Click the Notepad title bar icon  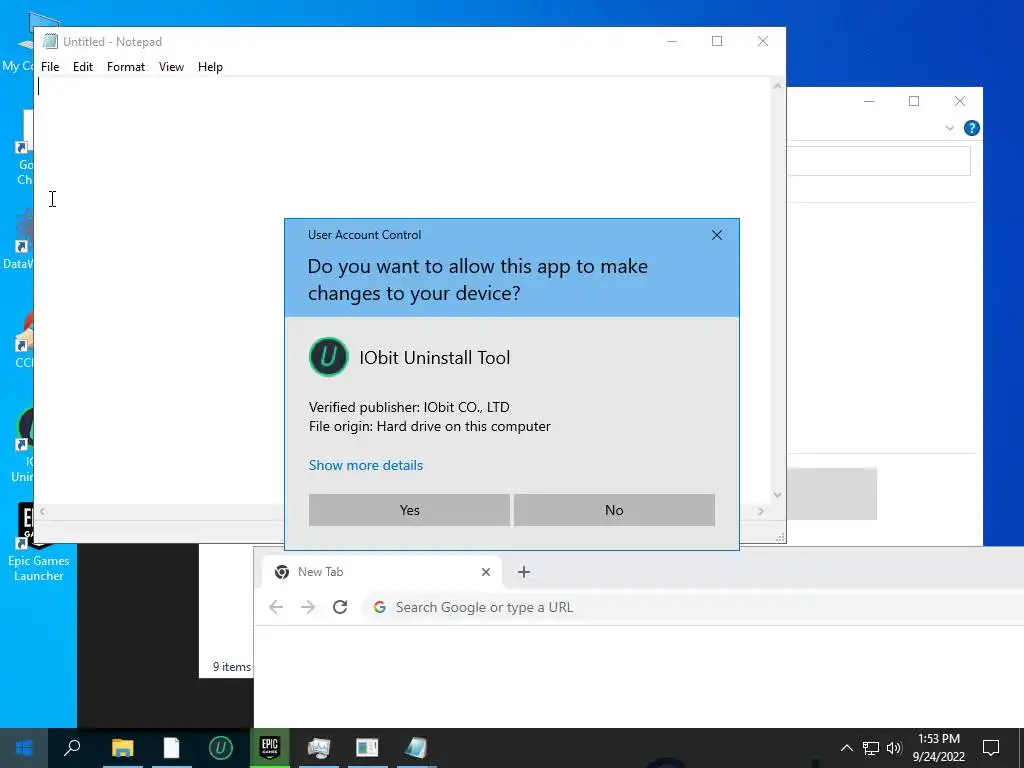pyautogui.click(x=50, y=41)
